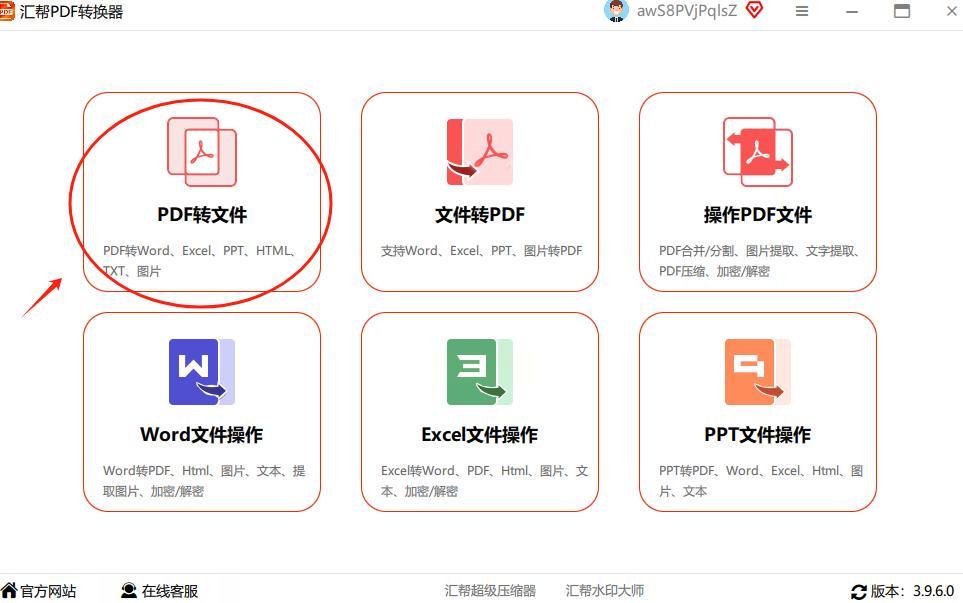This screenshot has width=963, height=603.
Task: Open the 文件转PDF conversion icon
Action: (x=478, y=151)
